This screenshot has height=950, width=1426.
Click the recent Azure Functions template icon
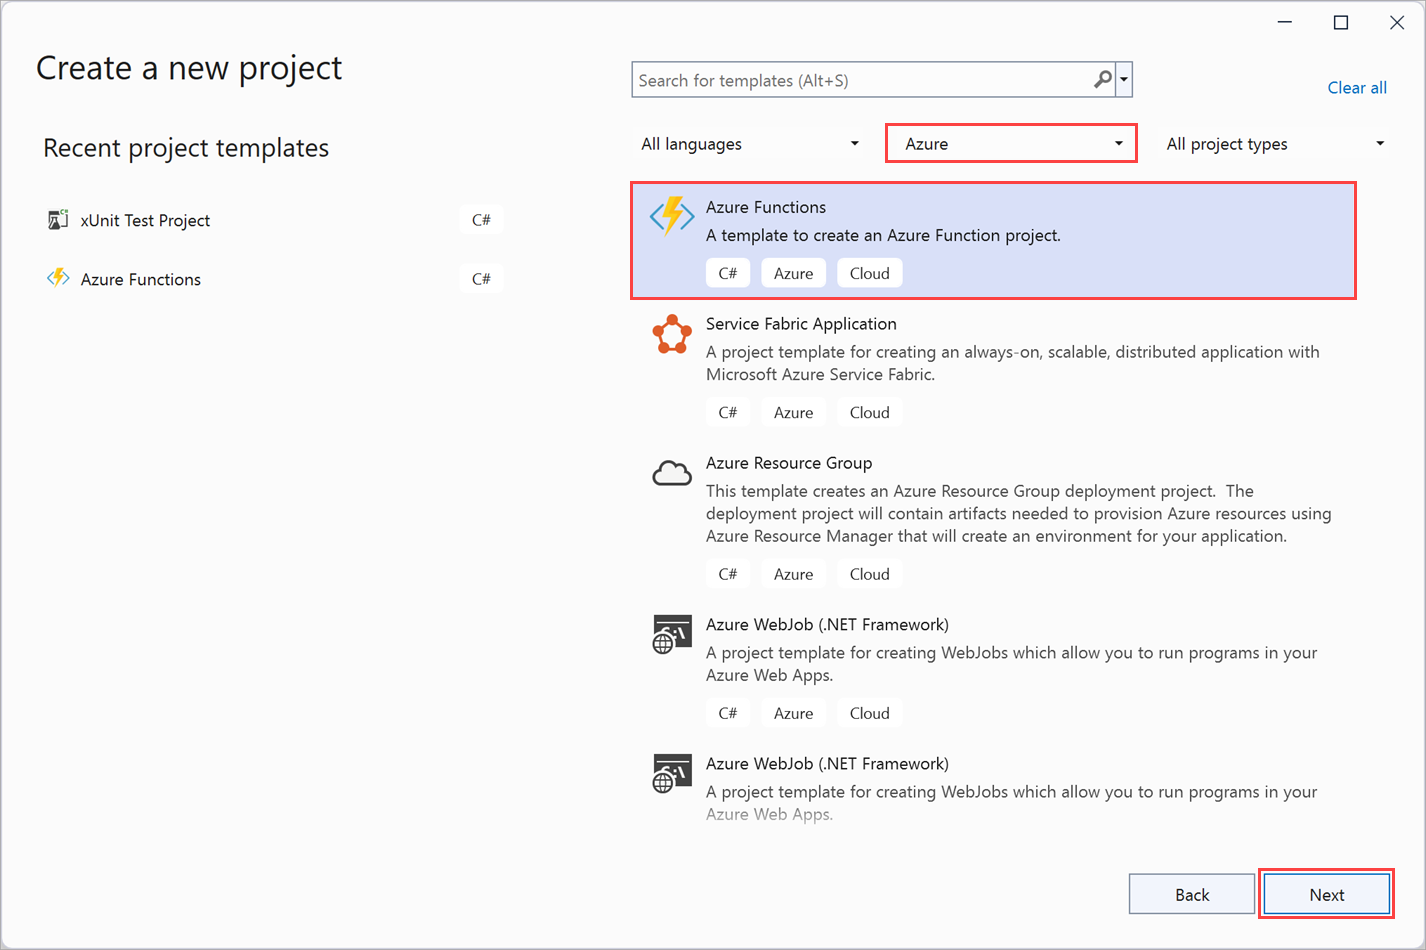[58, 278]
